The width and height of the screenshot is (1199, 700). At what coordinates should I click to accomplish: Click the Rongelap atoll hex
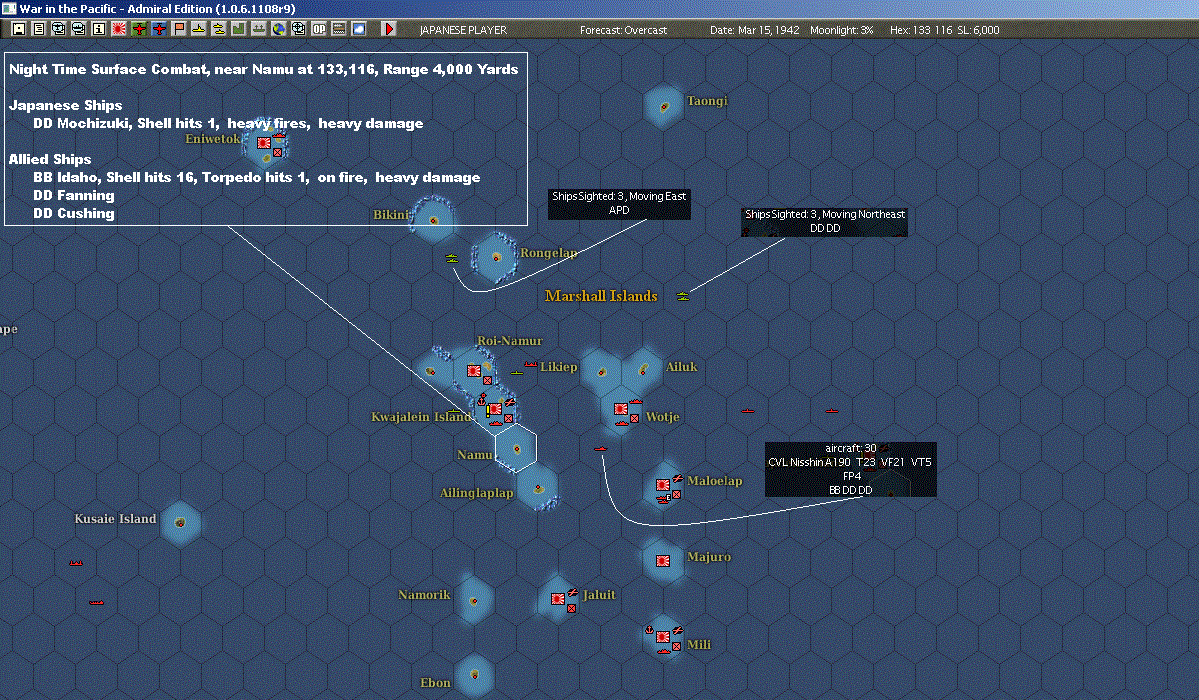click(496, 257)
